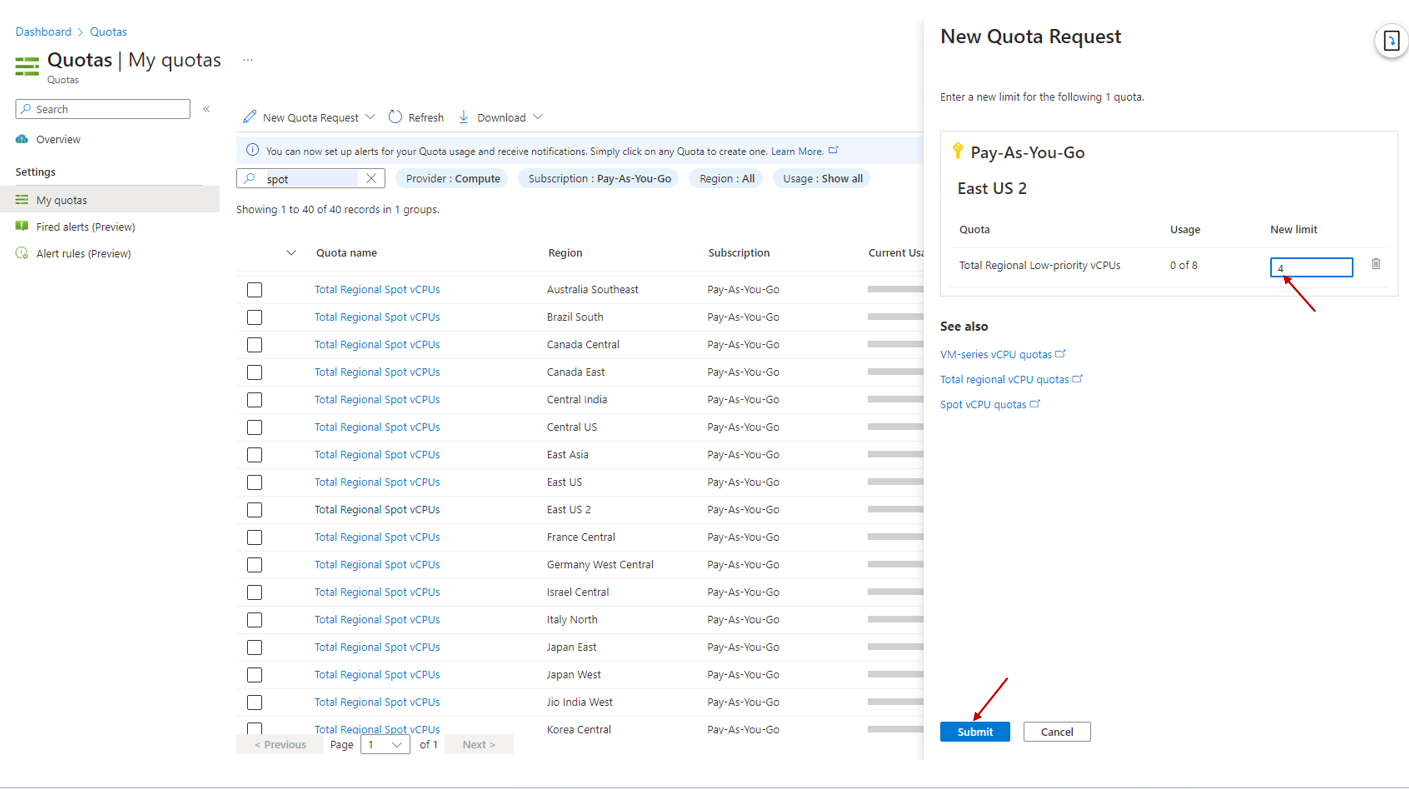Open Total Regional Spot vCPUs for Israel Central
The width and height of the screenshot is (1409, 789).
(x=377, y=592)
